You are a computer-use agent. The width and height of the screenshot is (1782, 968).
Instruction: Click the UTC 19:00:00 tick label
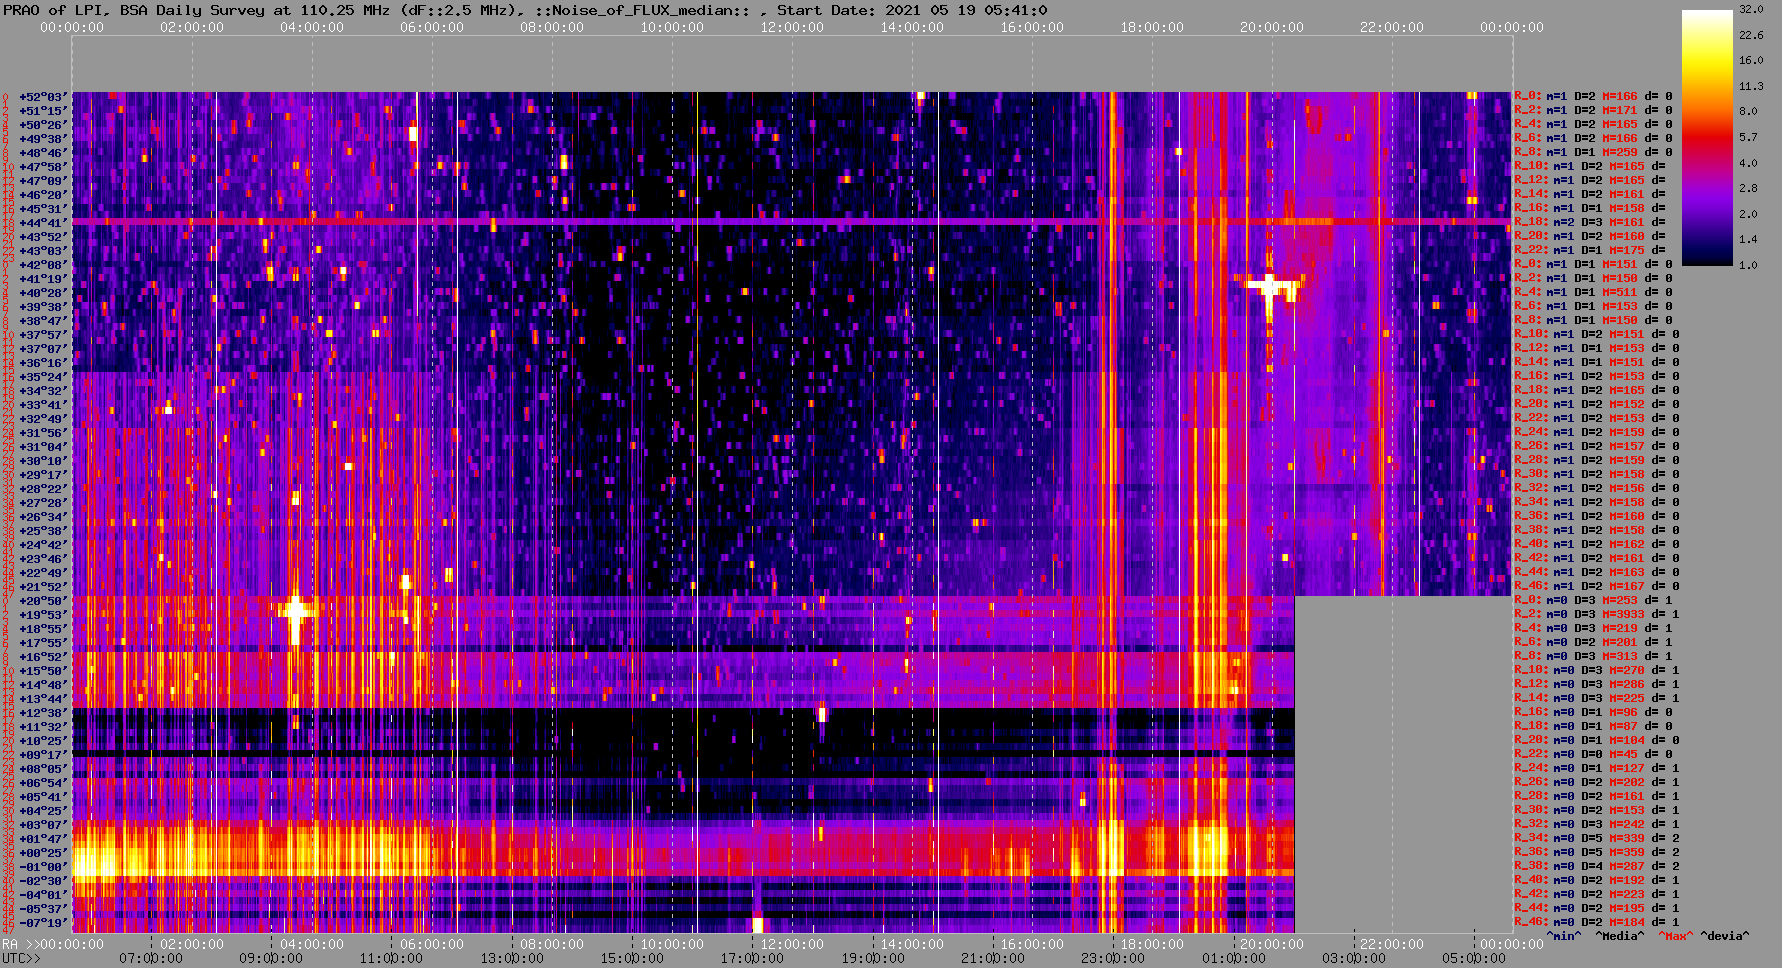coord(873,959)
